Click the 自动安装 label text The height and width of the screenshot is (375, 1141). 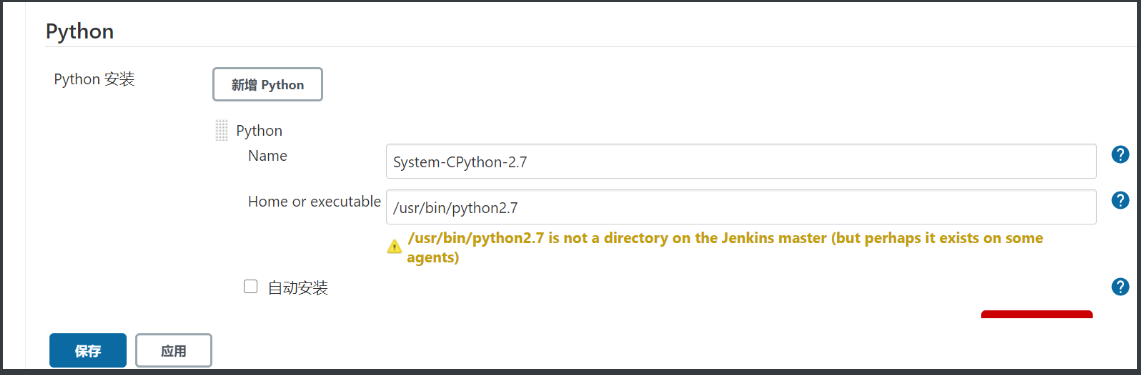tap(298, 288)
